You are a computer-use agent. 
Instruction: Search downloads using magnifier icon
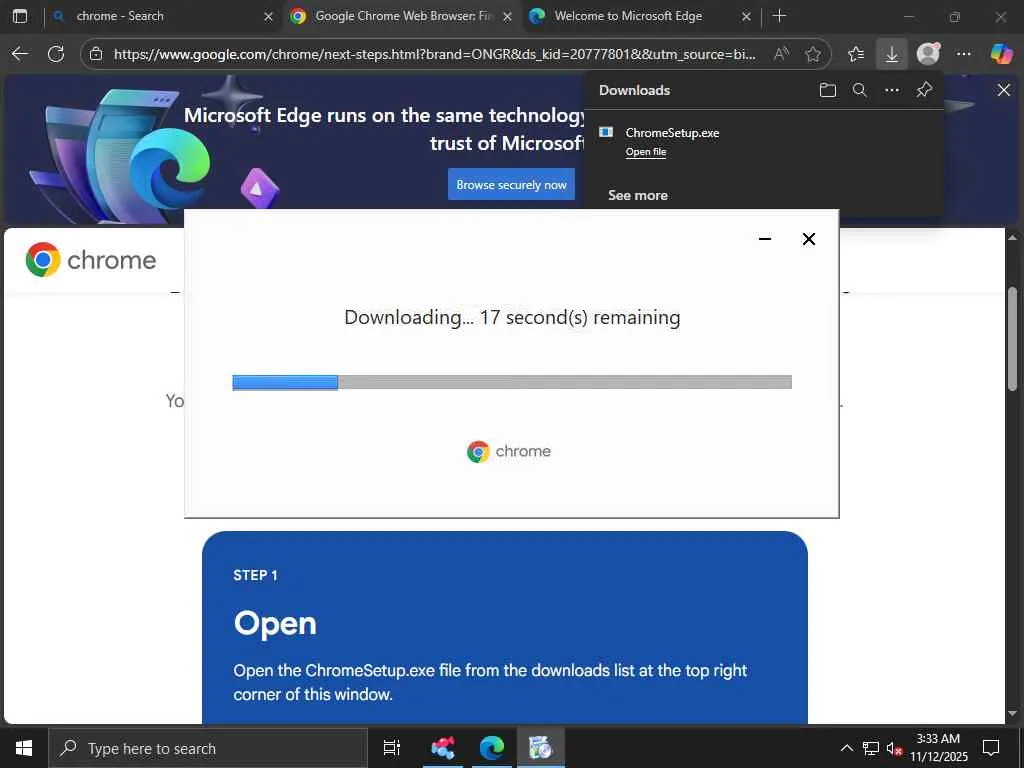click(860, 90)
